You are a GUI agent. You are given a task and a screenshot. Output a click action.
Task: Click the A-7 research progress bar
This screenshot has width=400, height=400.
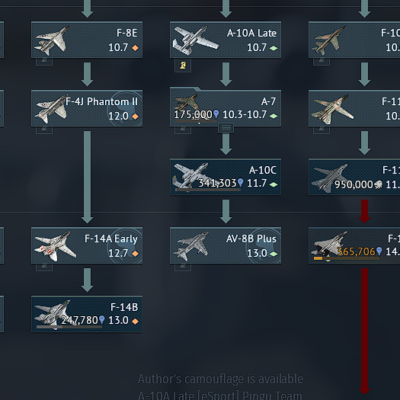tap(196, 121)
